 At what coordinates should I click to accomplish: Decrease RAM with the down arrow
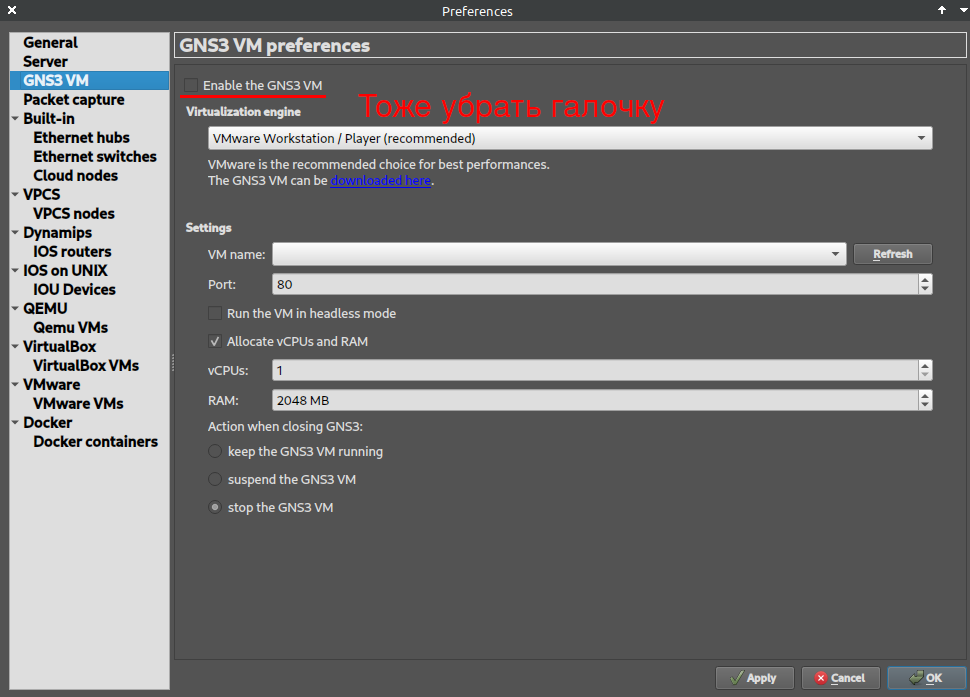[x=925, y=405]
